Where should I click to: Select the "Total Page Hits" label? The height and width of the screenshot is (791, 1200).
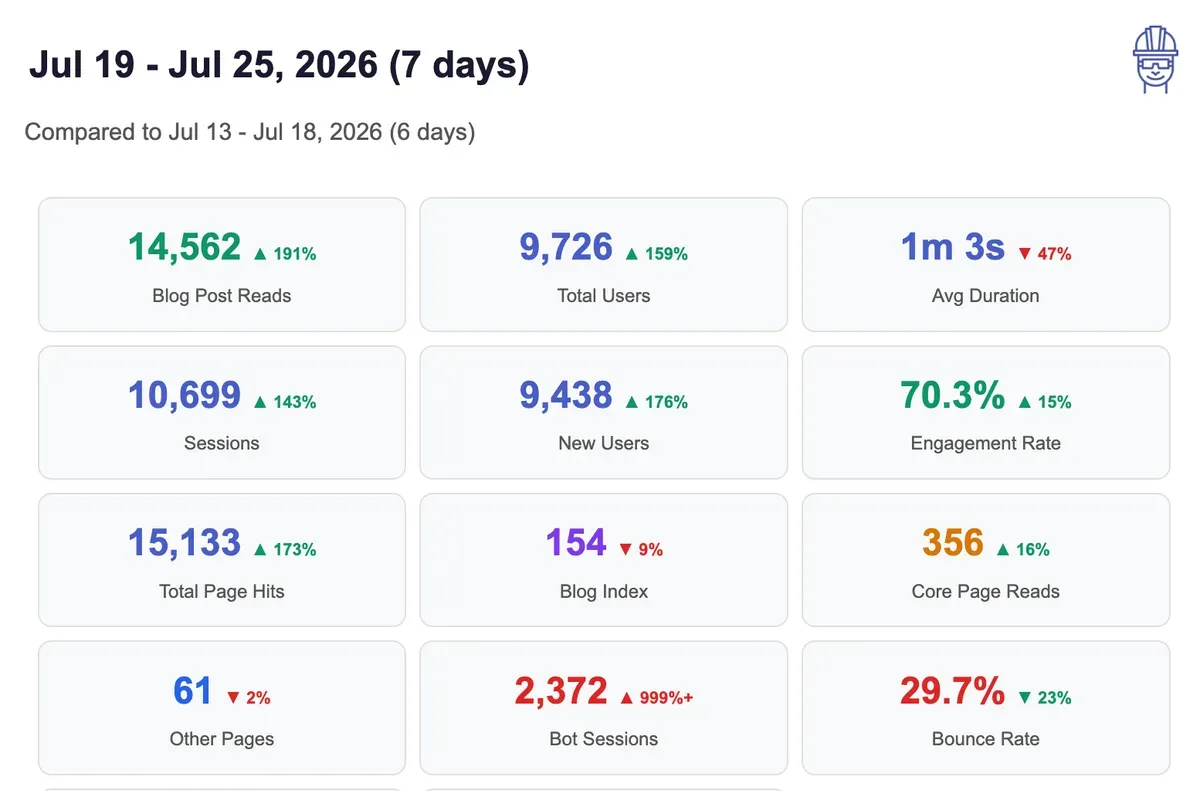tap(222, 591)
